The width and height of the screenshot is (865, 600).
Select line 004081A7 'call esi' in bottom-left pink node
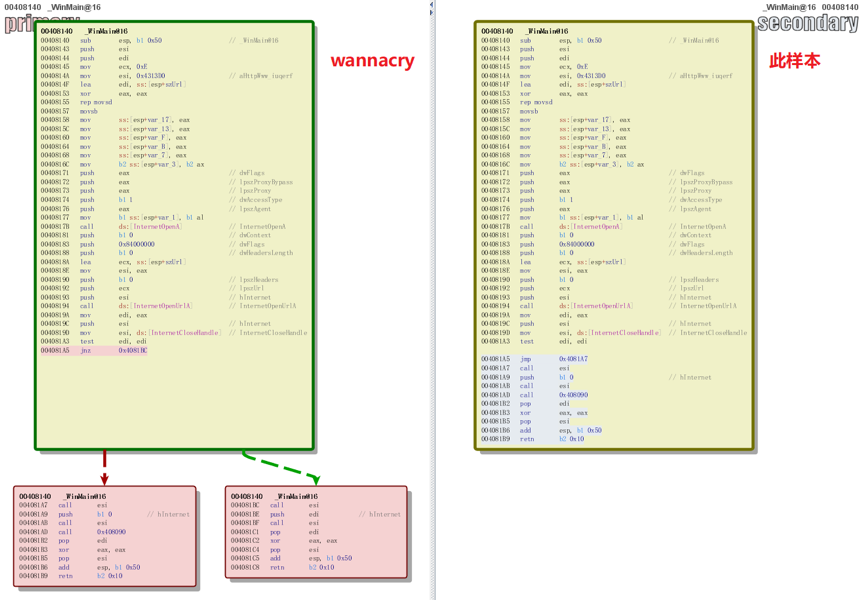coord(63,506)
